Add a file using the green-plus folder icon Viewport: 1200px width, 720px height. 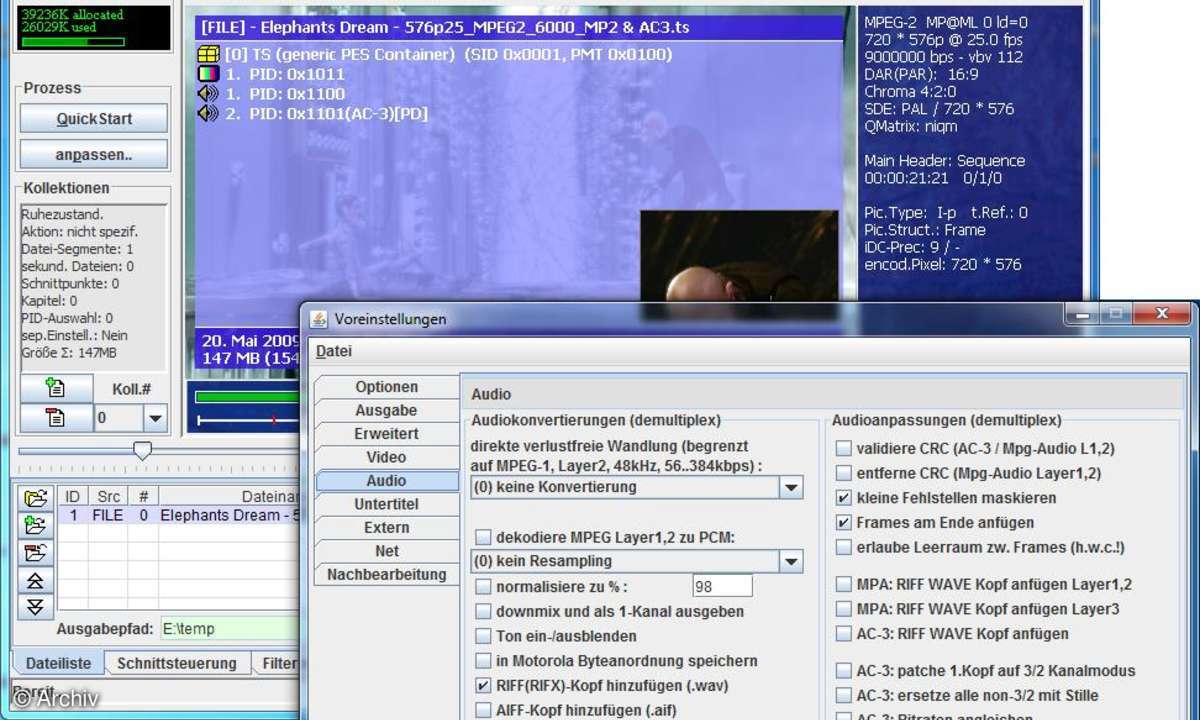[x=35, y=525]
